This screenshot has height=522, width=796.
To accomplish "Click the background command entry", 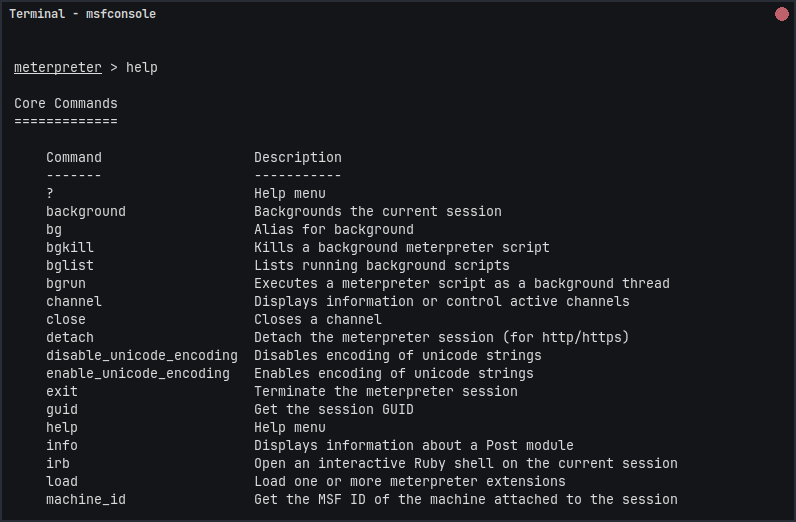I will (86, 212).
